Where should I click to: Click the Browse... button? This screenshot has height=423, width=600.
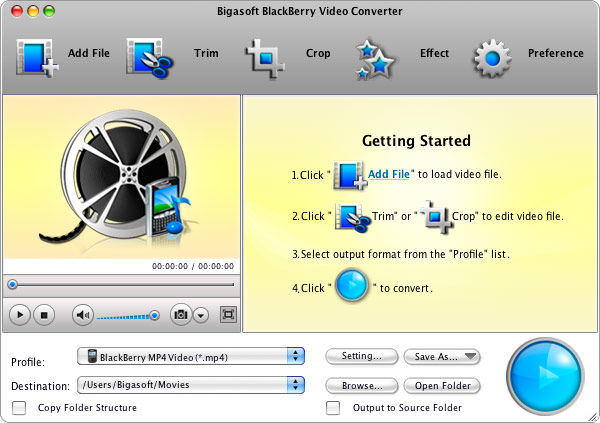(x=362, y=385)
